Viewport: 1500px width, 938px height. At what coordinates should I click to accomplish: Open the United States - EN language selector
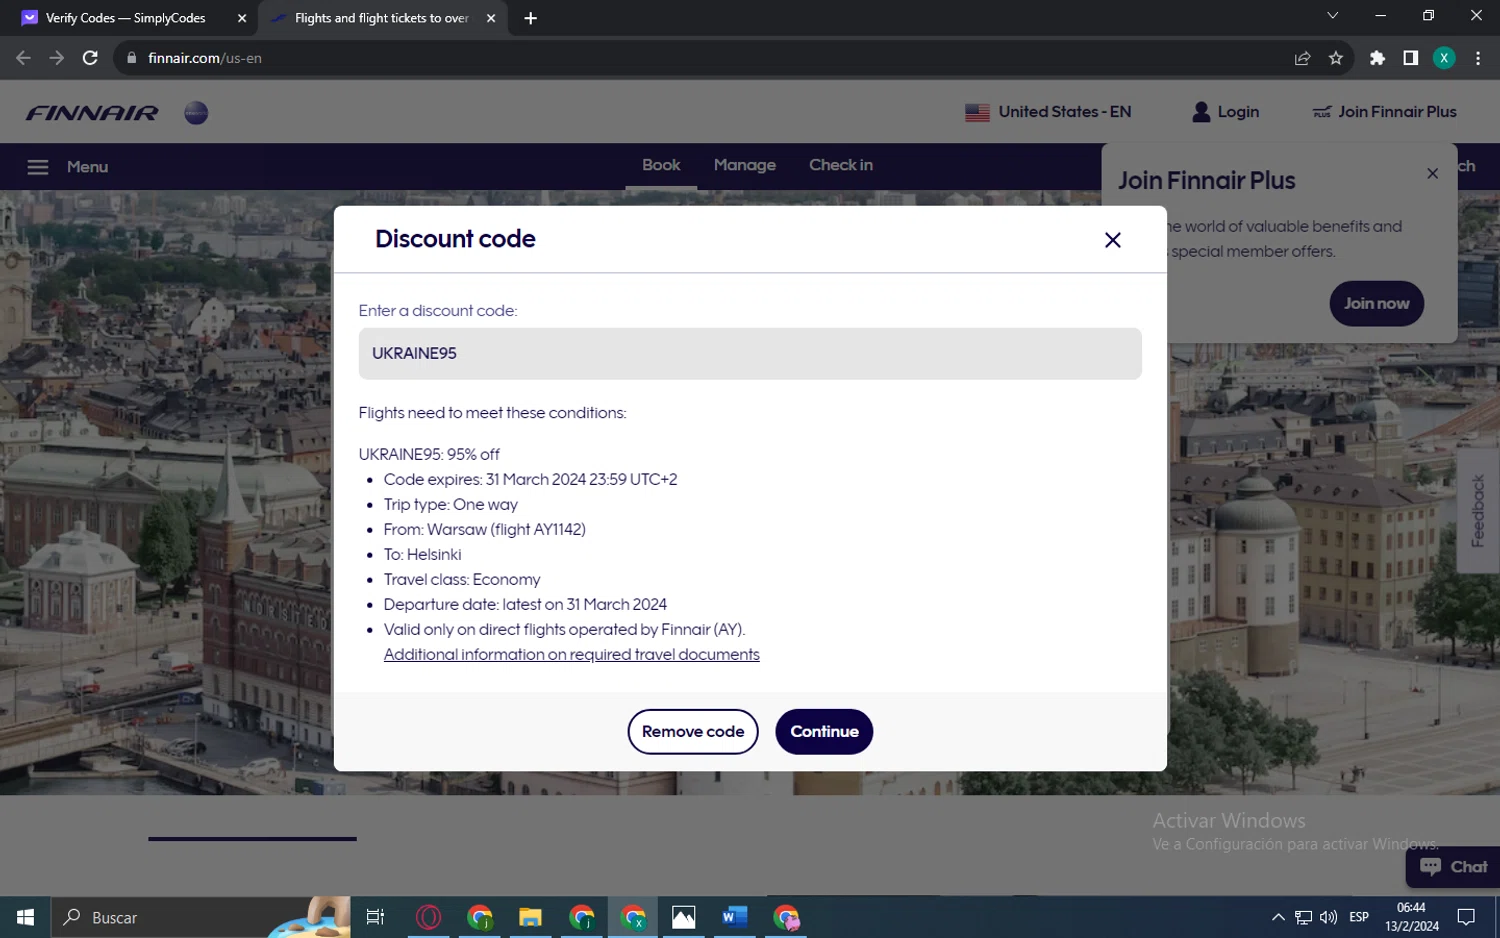1048,112
